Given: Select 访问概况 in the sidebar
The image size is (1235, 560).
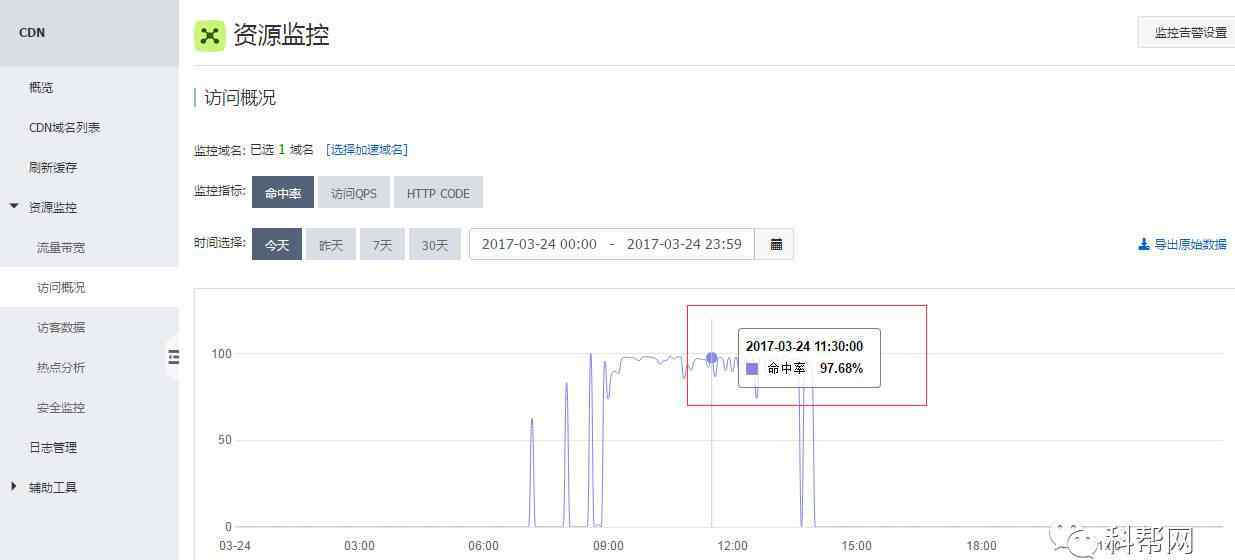Looking at the screenshot, I should (x=61, y=288).
